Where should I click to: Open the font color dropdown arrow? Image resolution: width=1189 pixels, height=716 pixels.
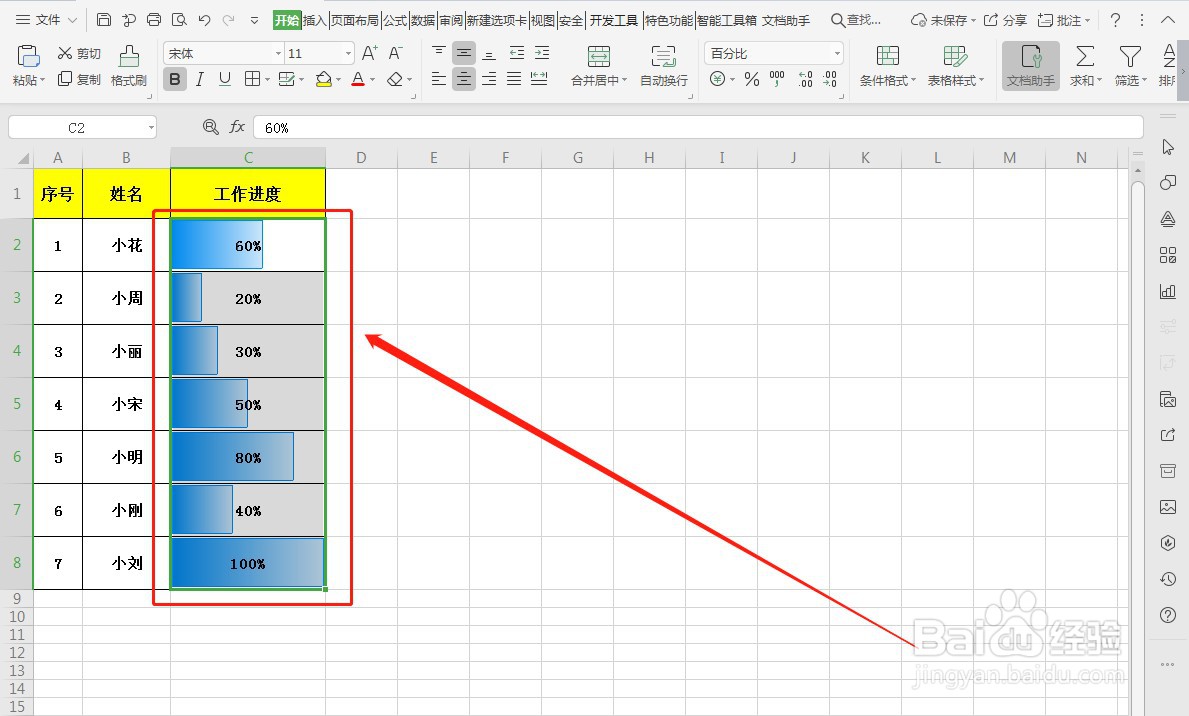coord(372,80)
